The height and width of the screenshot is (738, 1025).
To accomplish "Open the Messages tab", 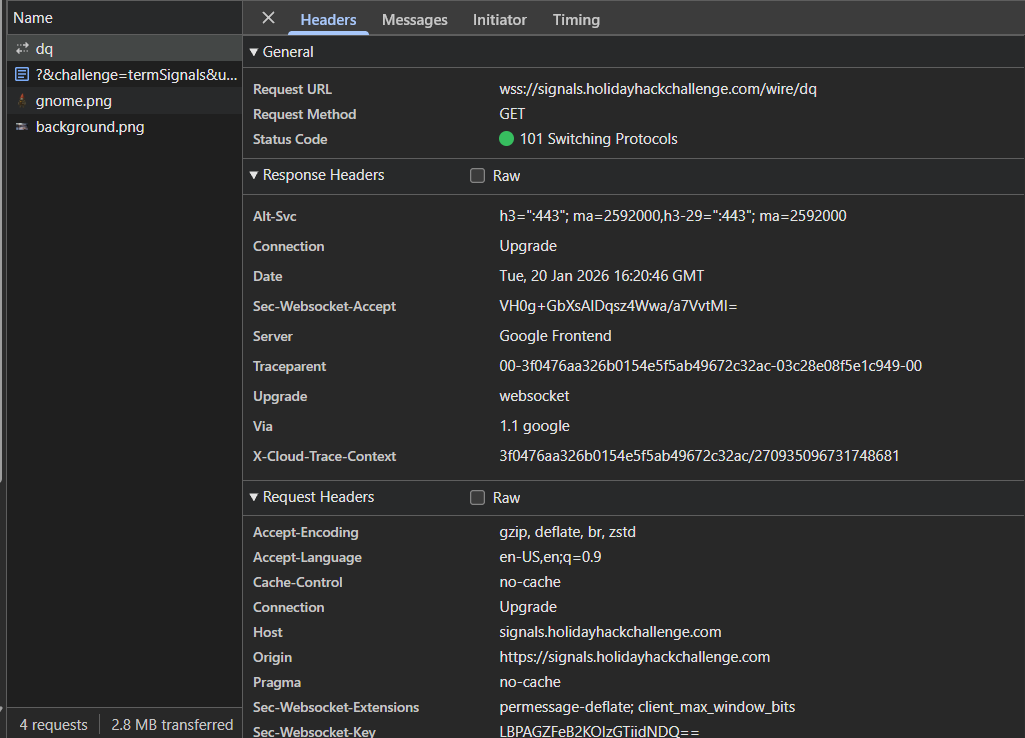I will click(414, 20).
